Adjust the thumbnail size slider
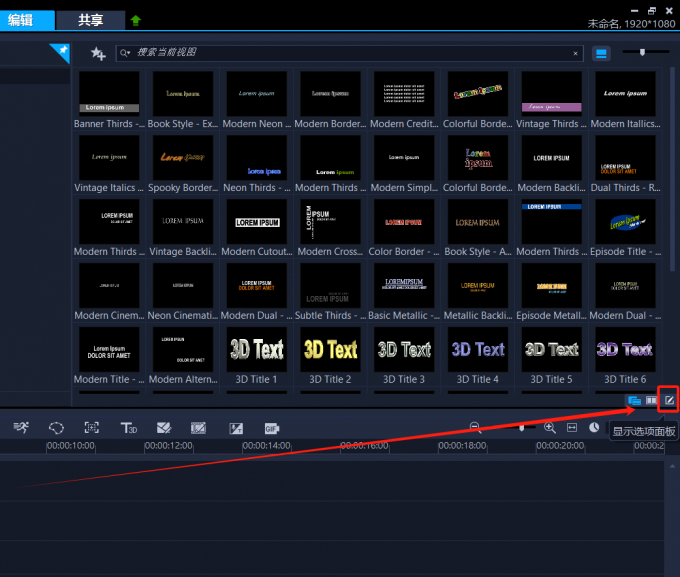Image resolution: width=680 pixels, height=577 pixels. tap(642, 52)
